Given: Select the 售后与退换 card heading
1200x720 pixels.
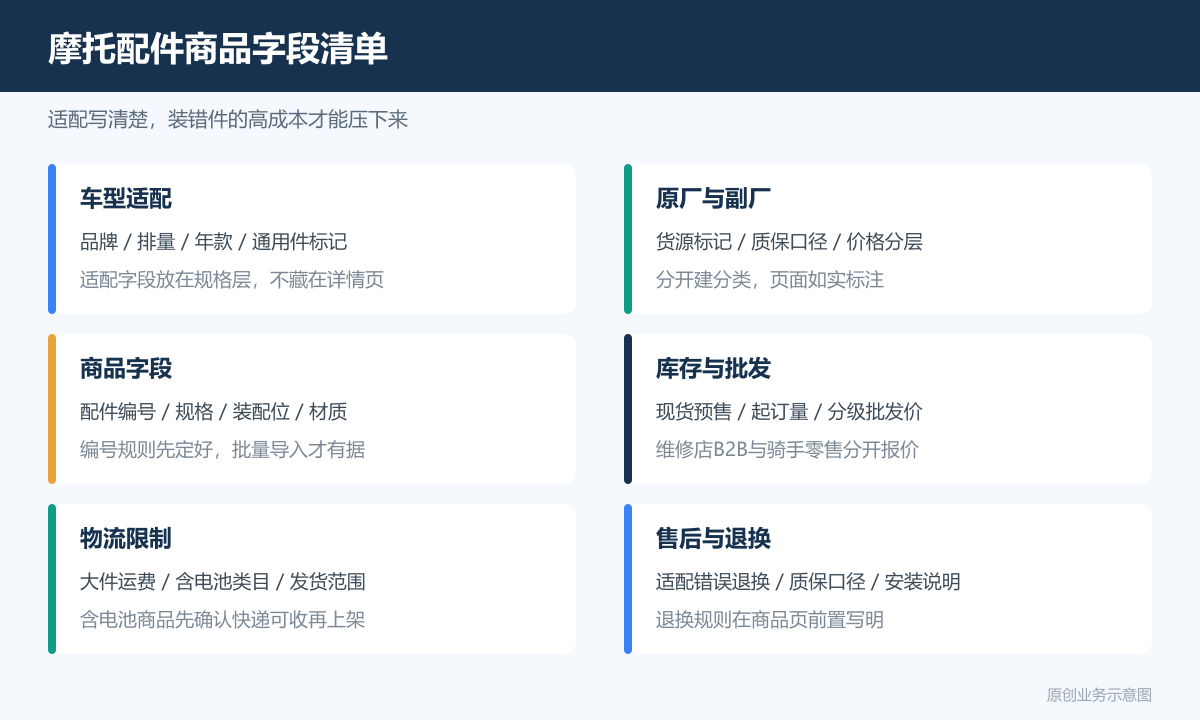Looking at the screenshot, I should 713,538.
